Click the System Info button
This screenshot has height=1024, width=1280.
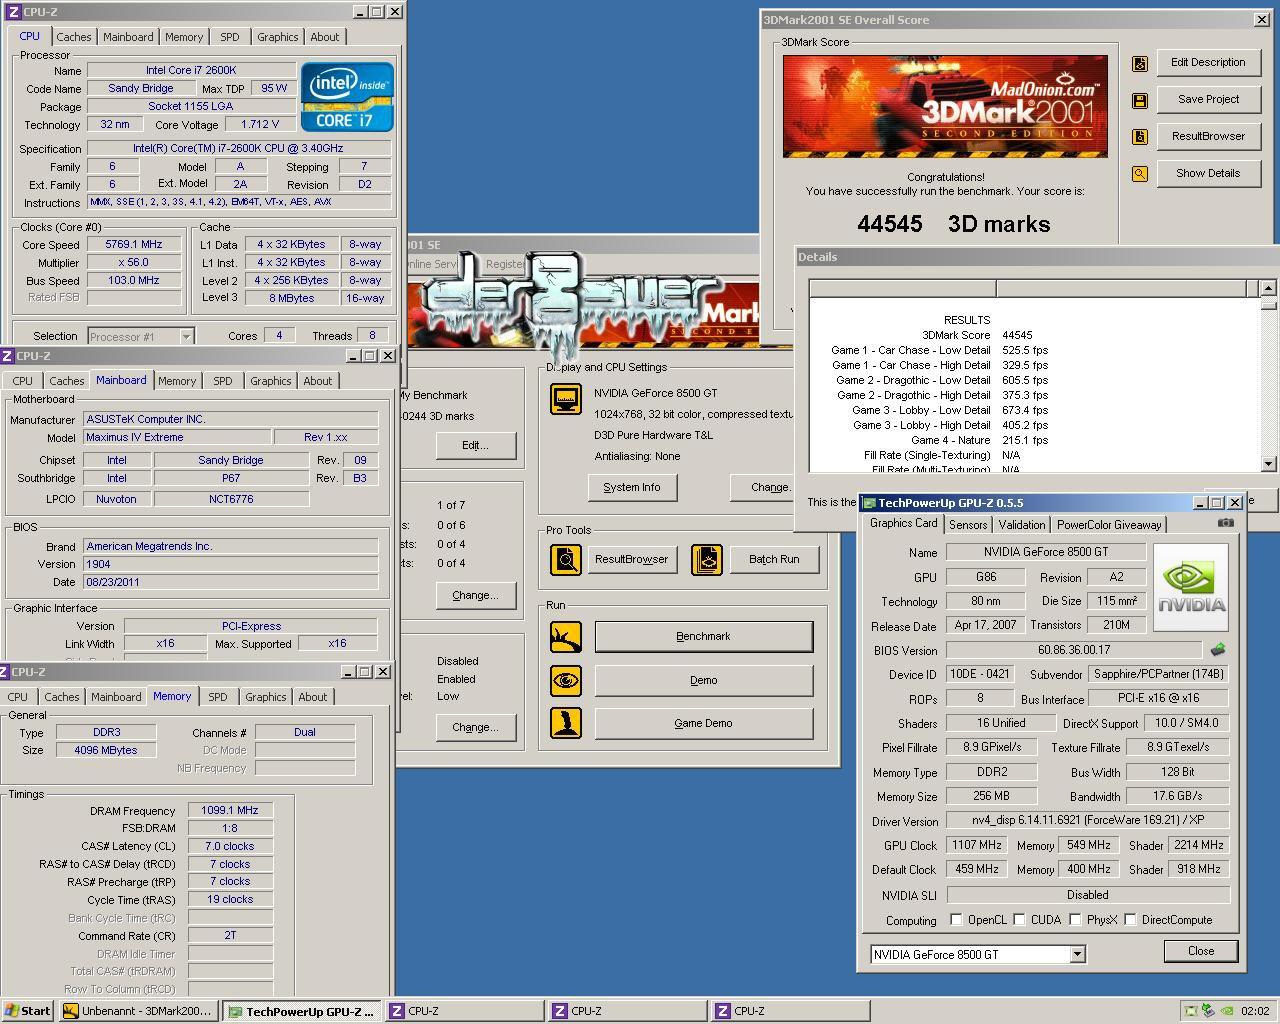(x=632, y=487)
